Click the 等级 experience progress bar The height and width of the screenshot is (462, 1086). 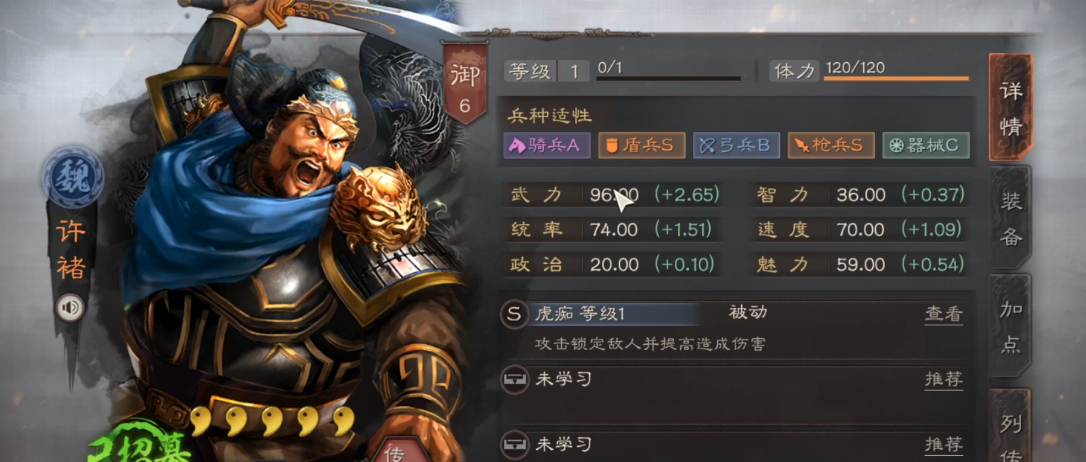(x=668, y=79)
